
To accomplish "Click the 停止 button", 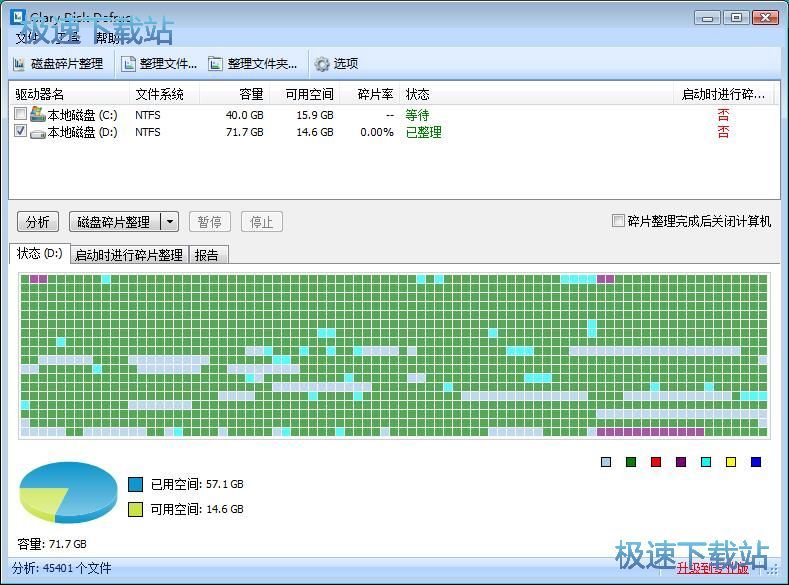I will pyautogui.click(x=262, y=221).
